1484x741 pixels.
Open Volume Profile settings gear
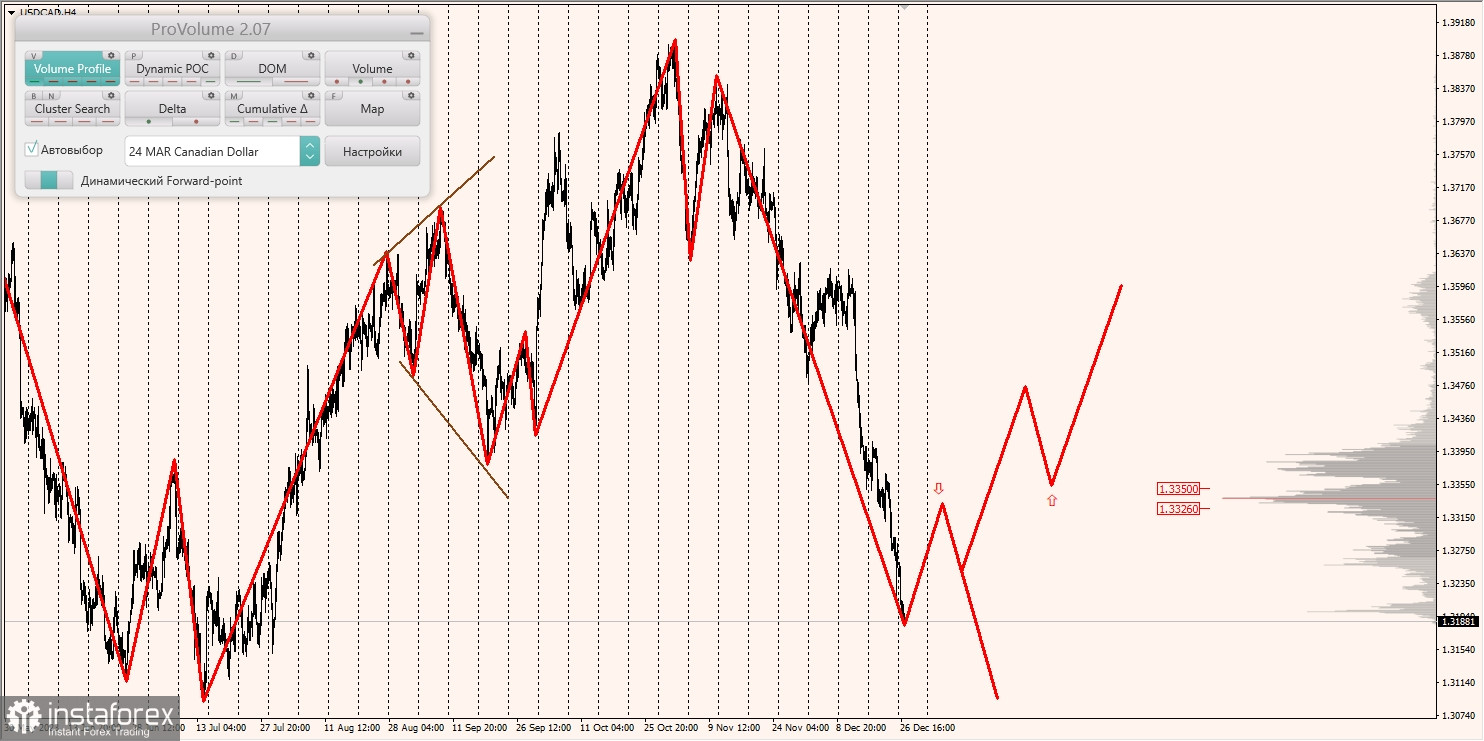[x=111, y=55]
